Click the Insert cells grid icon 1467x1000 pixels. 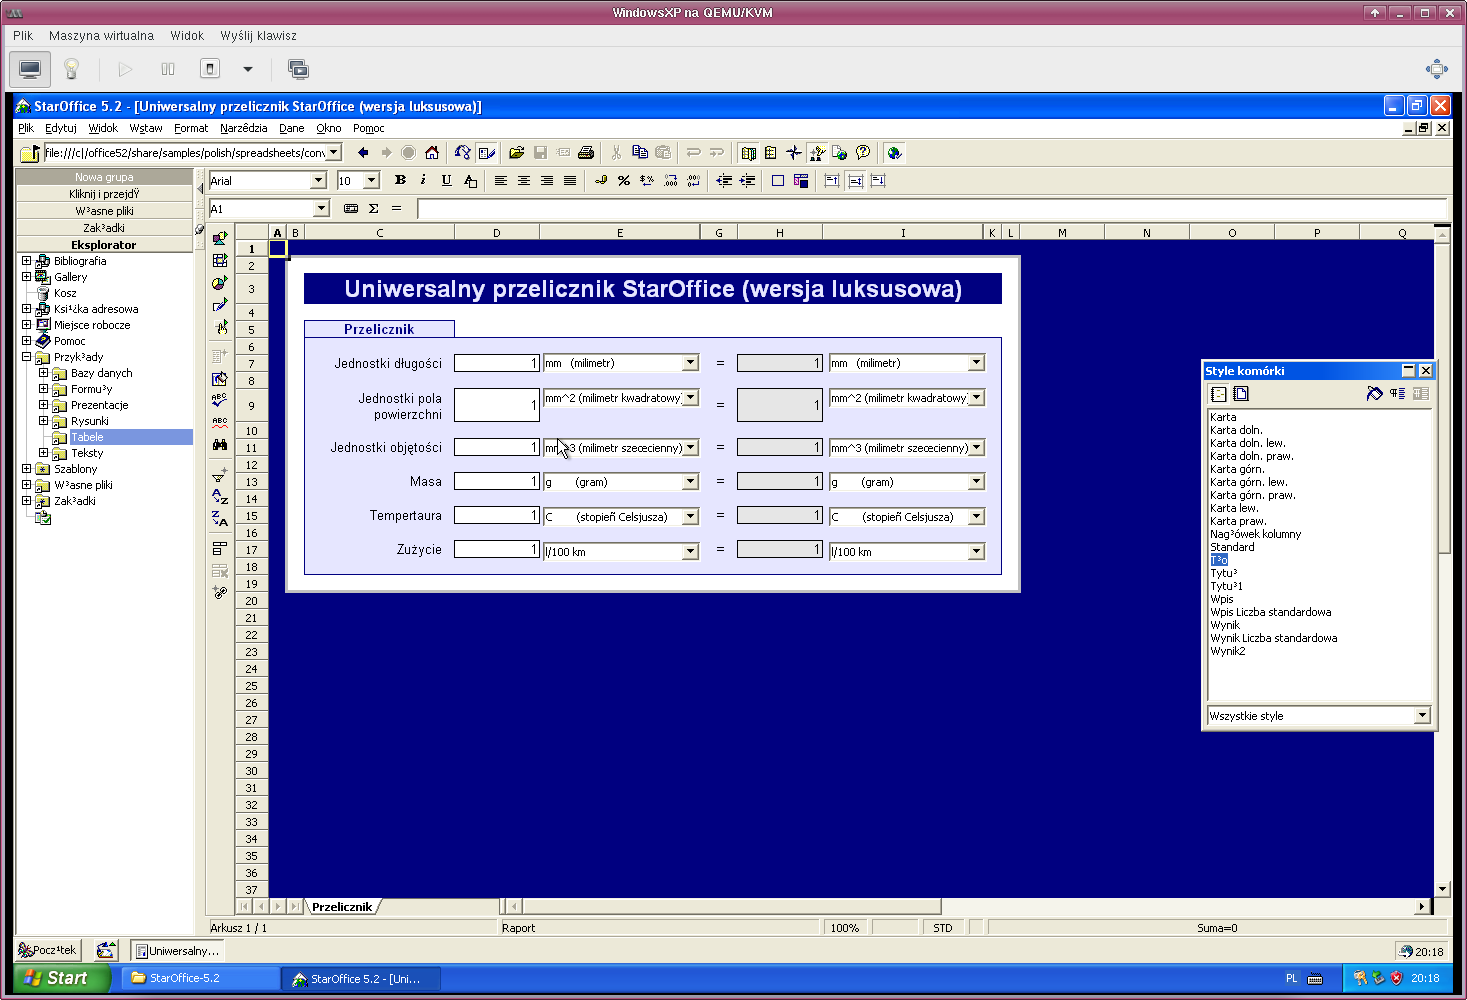(x=220, y=261)
